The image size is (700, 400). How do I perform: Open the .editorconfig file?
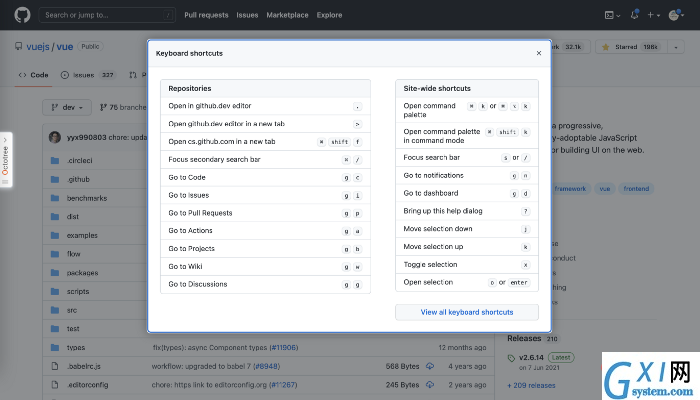pos(88,385)
